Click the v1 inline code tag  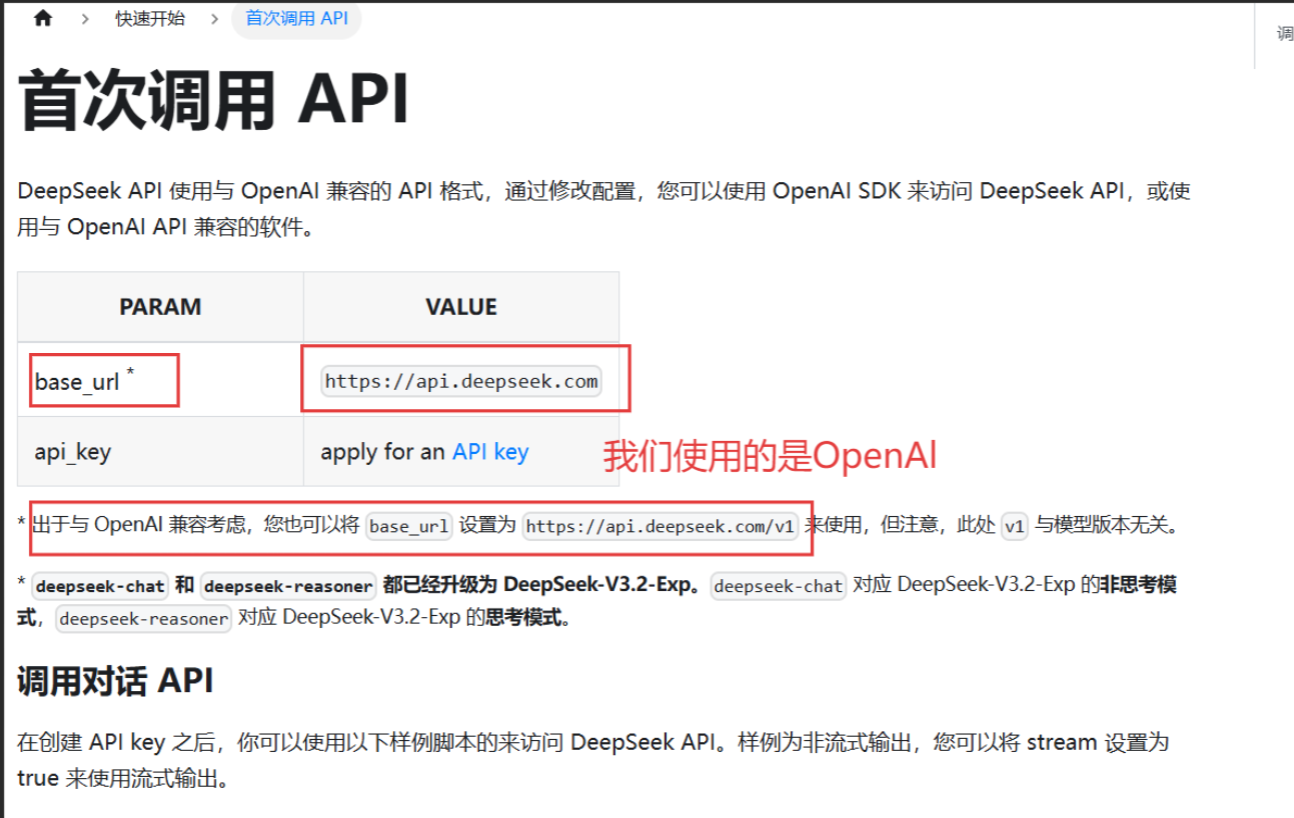[x=1015, y=526]
